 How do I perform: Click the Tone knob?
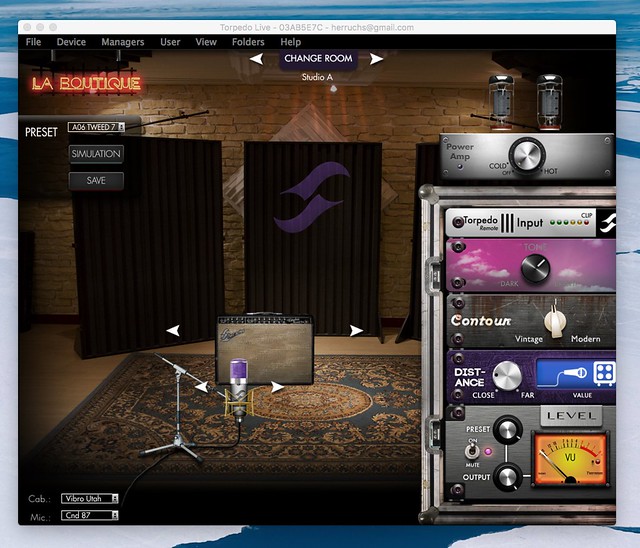[535, 268]
